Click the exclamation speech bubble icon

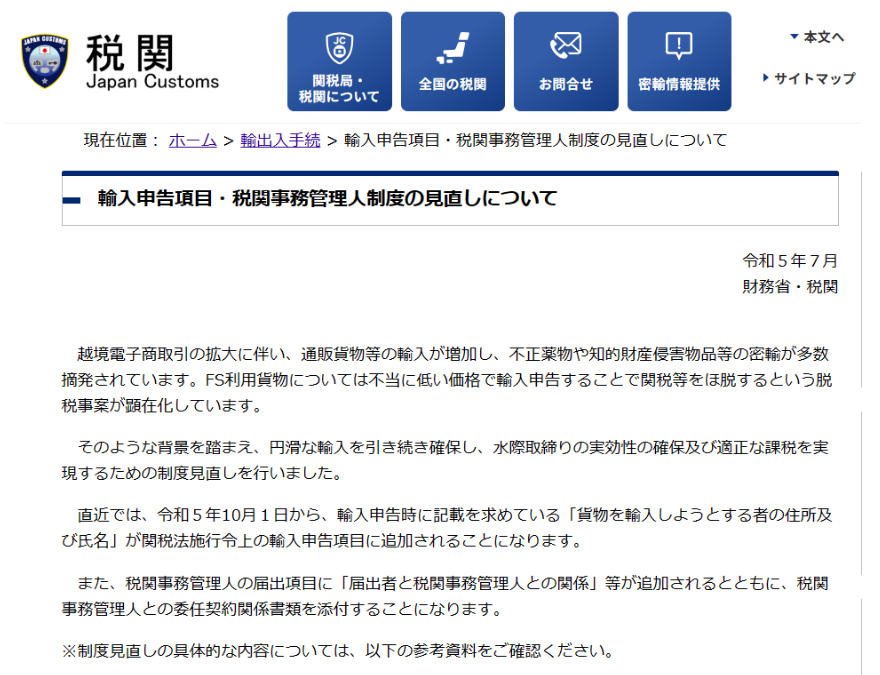(679, 46)
